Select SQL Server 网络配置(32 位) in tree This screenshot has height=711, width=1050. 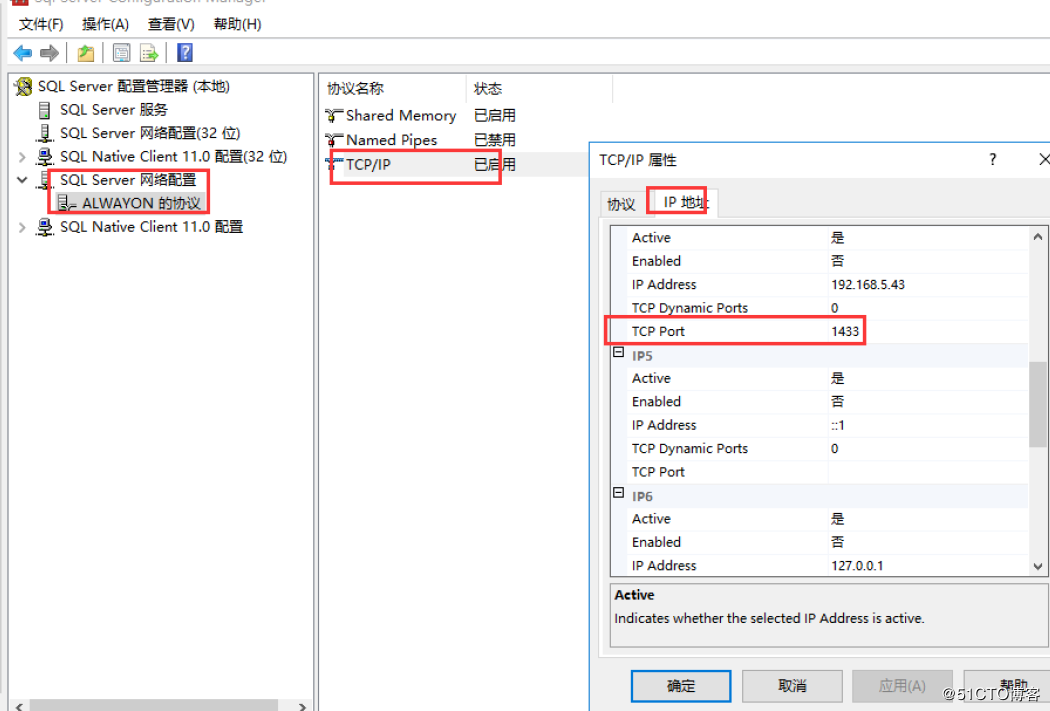150,133
